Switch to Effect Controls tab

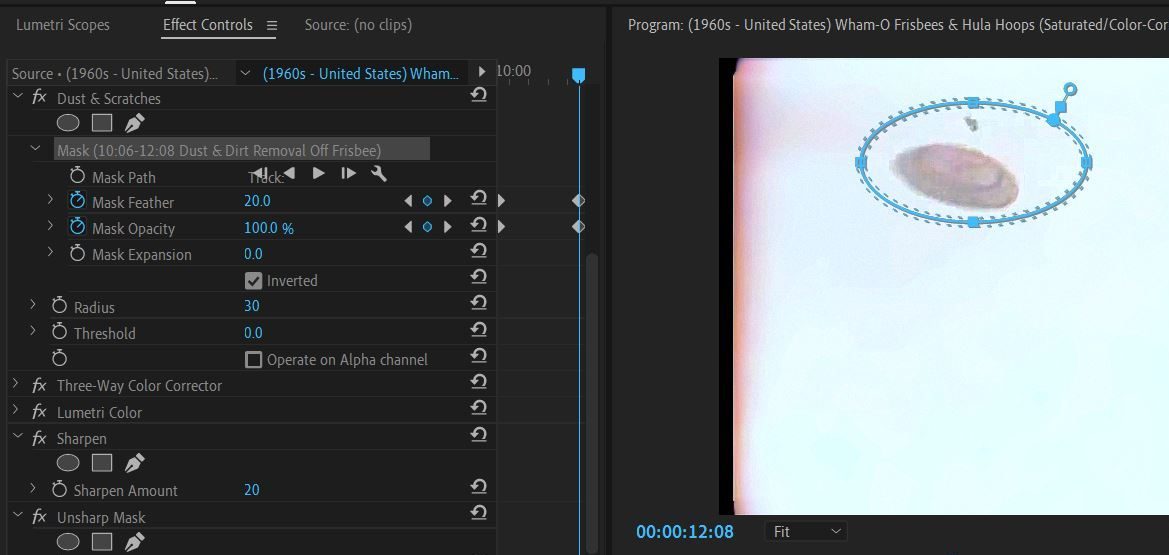(208, 25)
